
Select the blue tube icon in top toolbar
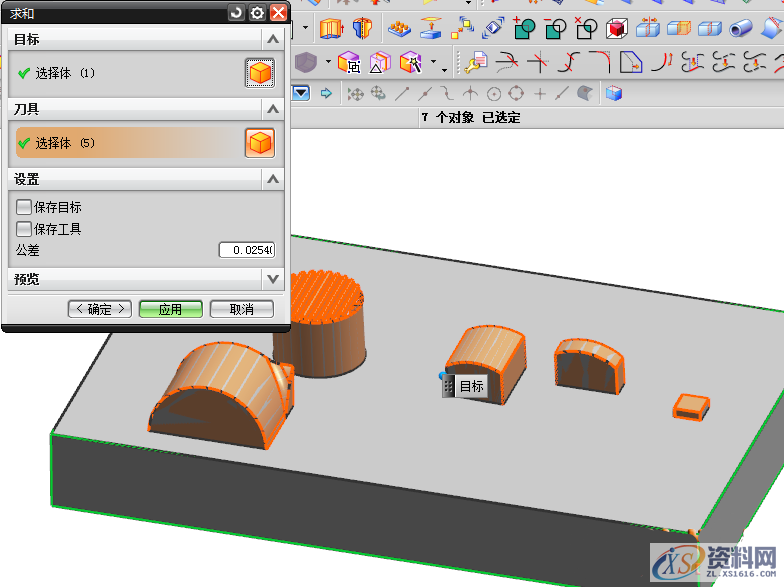[741, 28]
